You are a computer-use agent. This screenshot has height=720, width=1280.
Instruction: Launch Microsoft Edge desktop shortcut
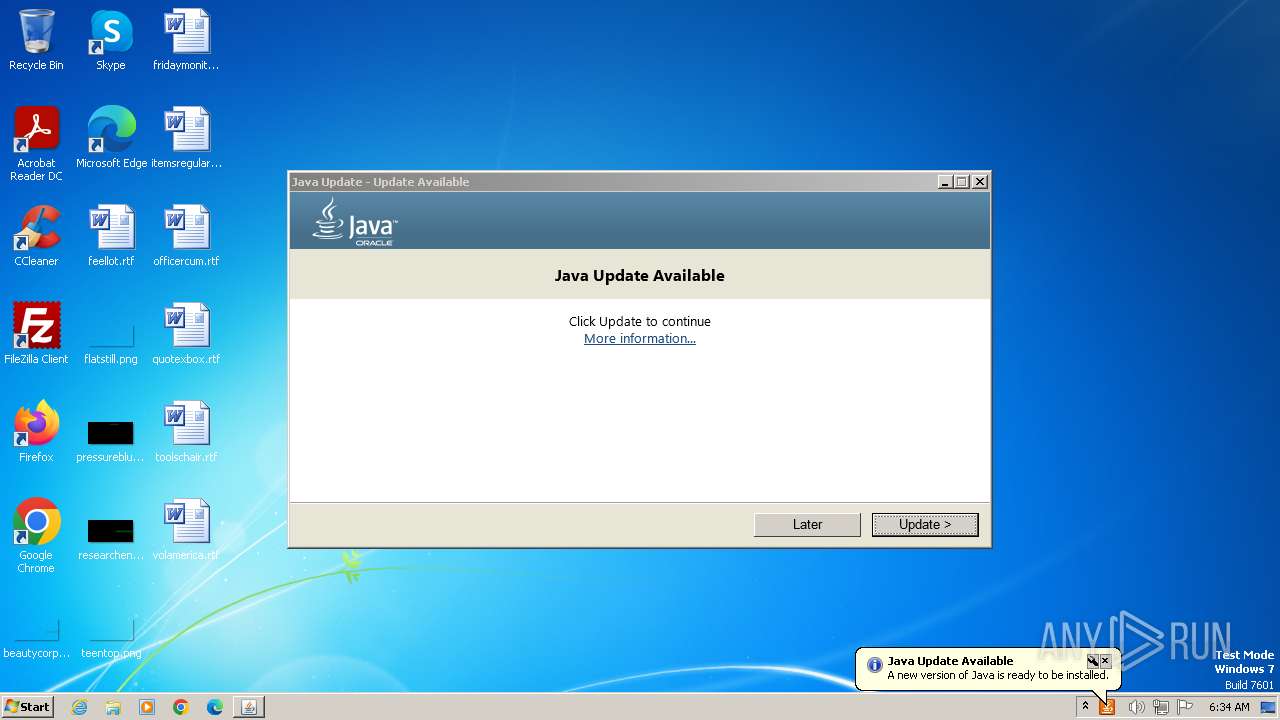coord(111,138)
